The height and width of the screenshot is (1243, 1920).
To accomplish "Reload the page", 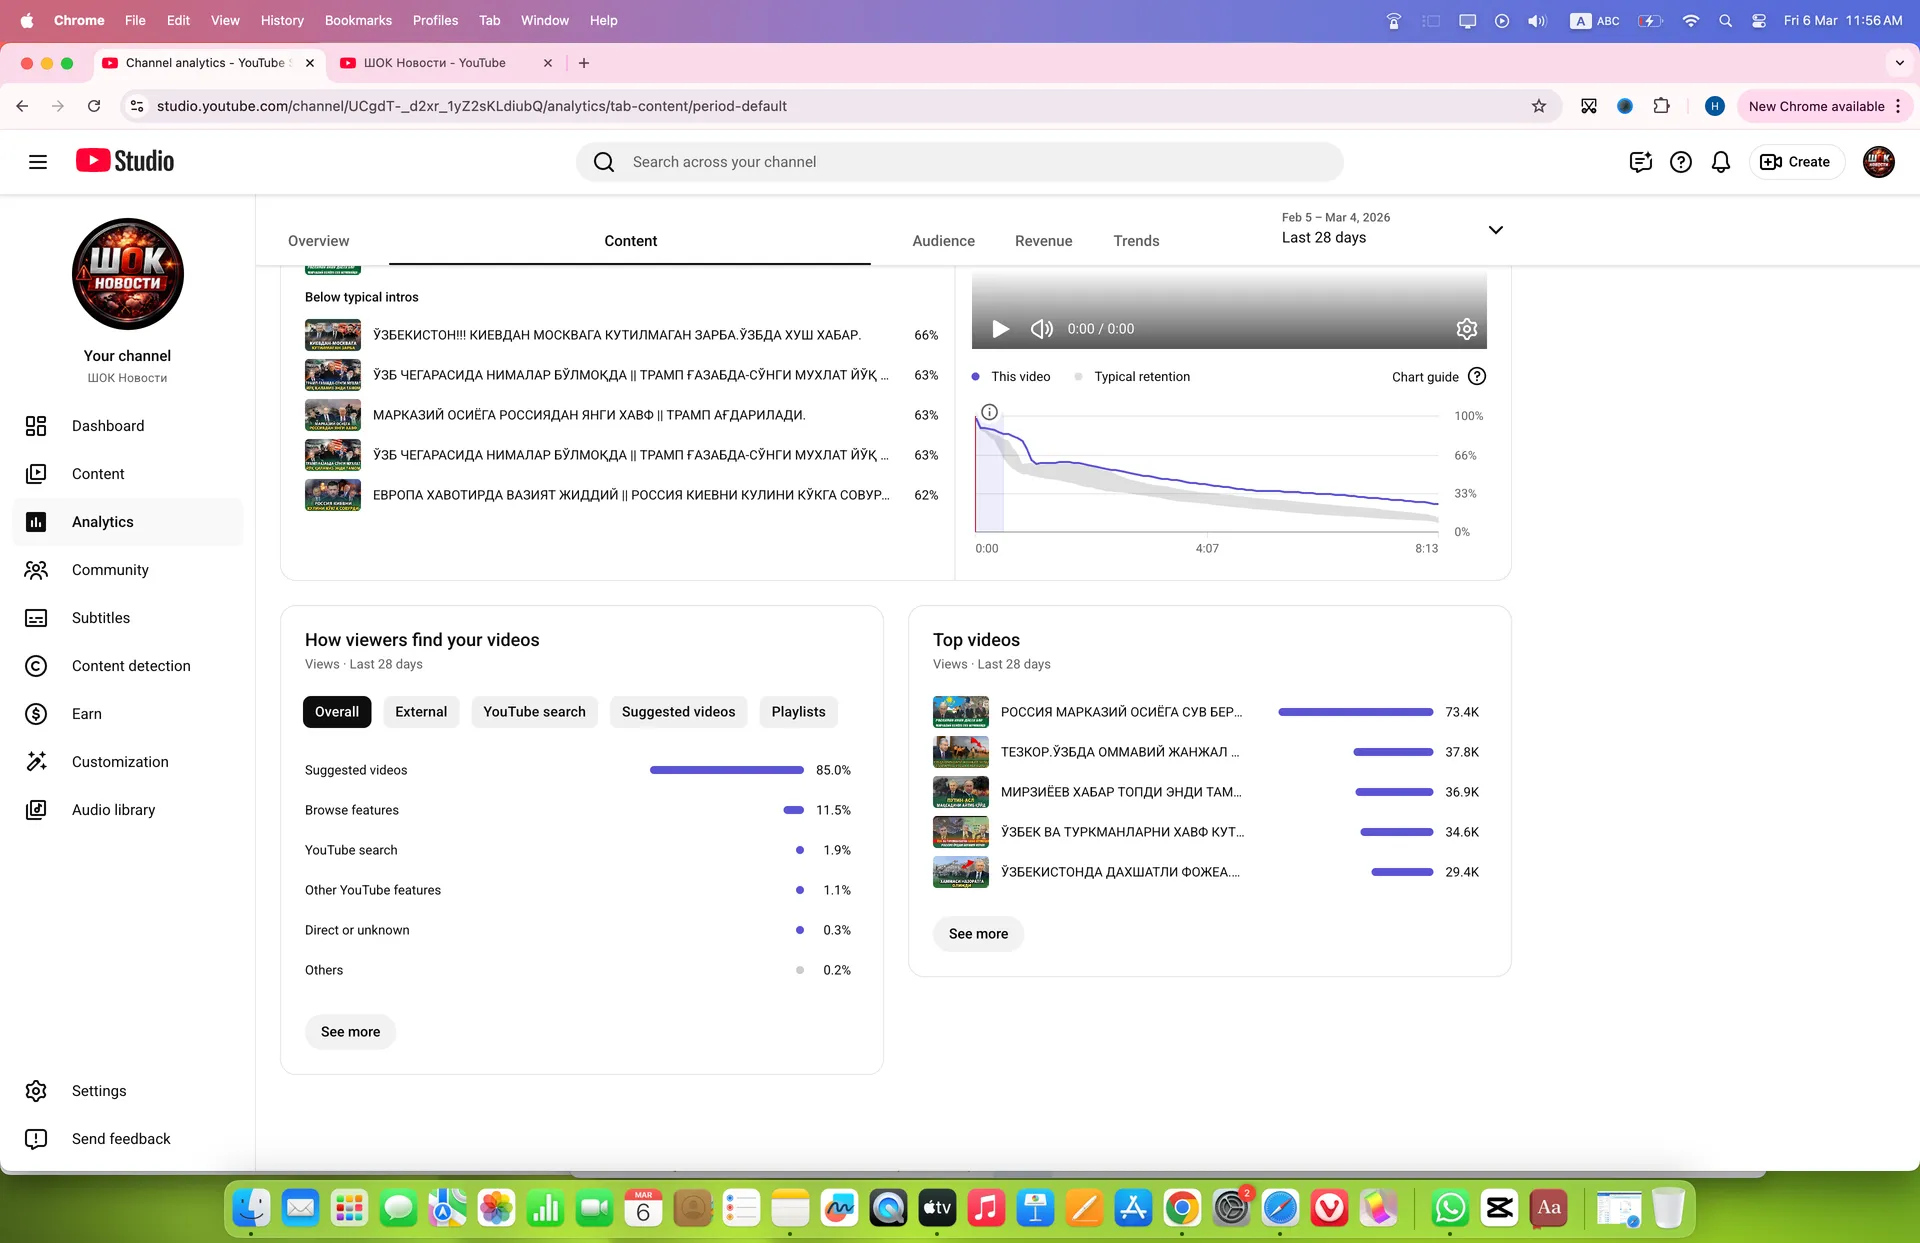I will [x=94, y=106].
